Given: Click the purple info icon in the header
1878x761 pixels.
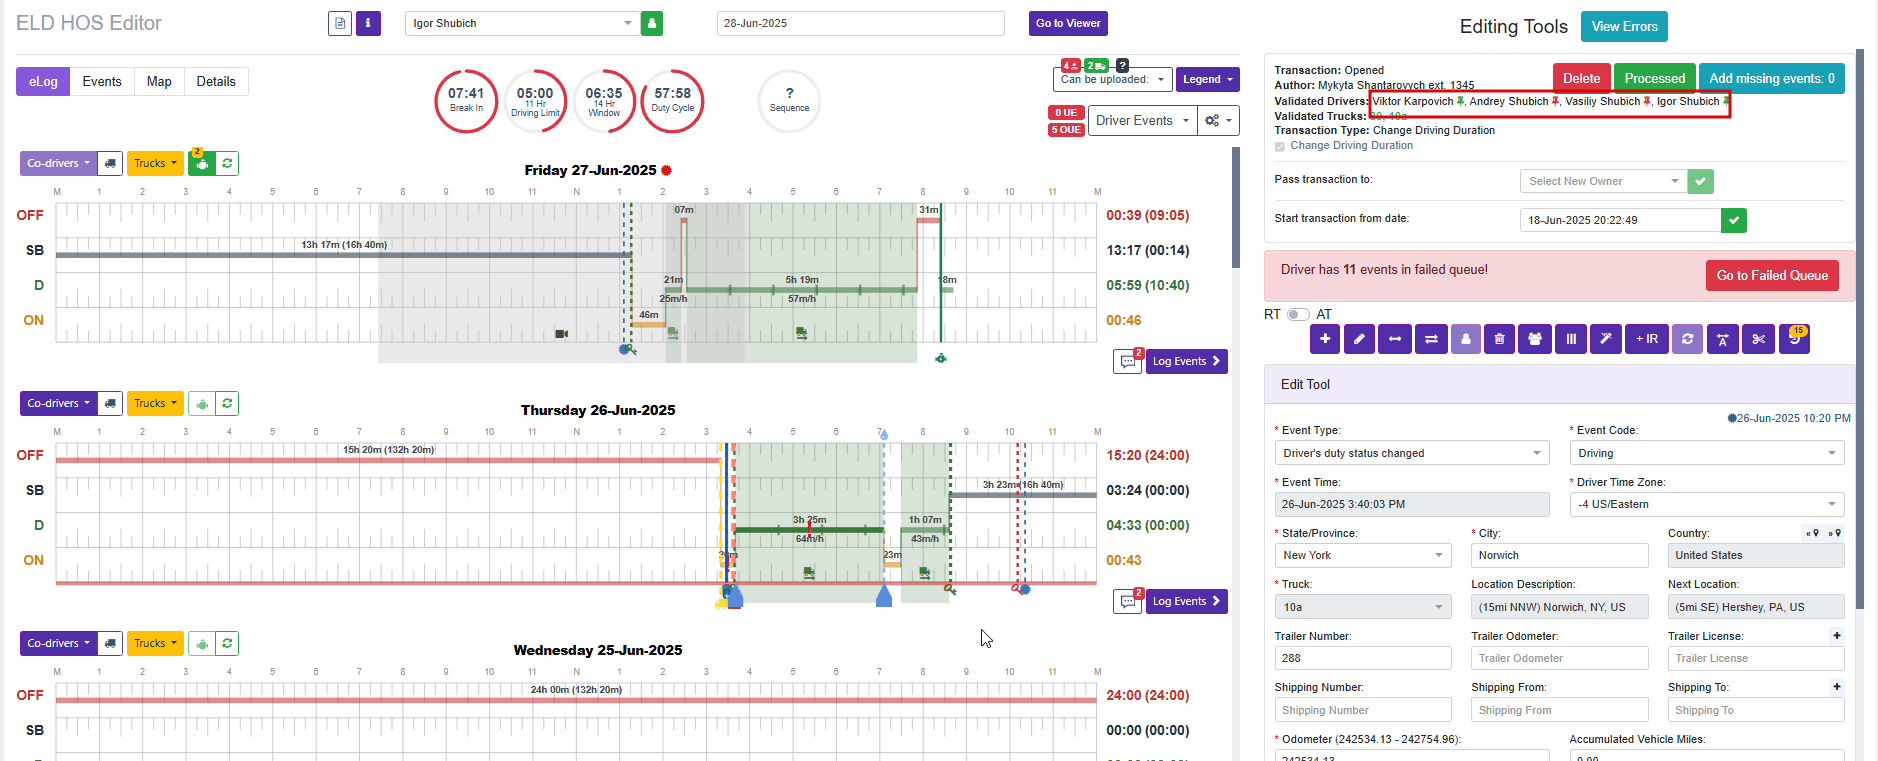Looking at the screenshot, I should [368, 23].
